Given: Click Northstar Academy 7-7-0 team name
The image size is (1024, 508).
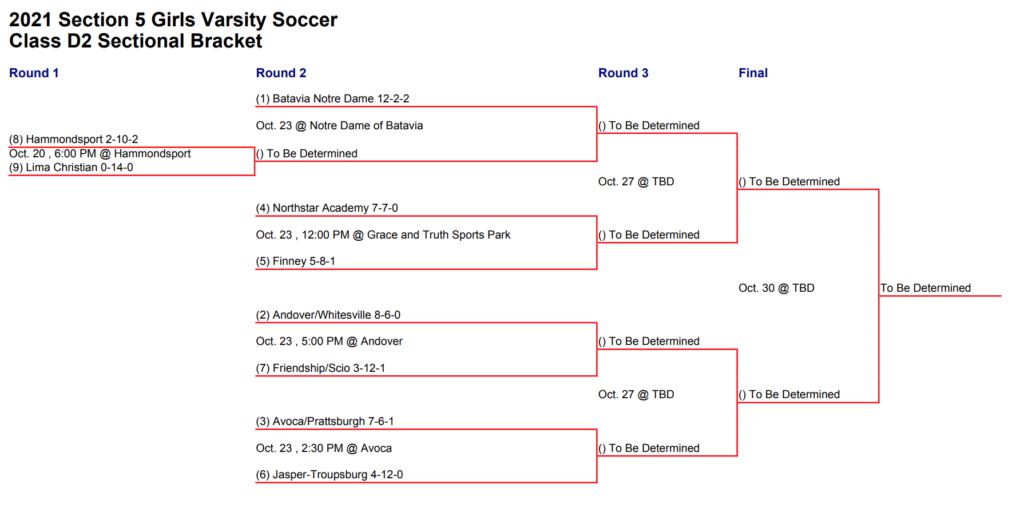Looking at the screenshot, I should click(x=327, y=208).
